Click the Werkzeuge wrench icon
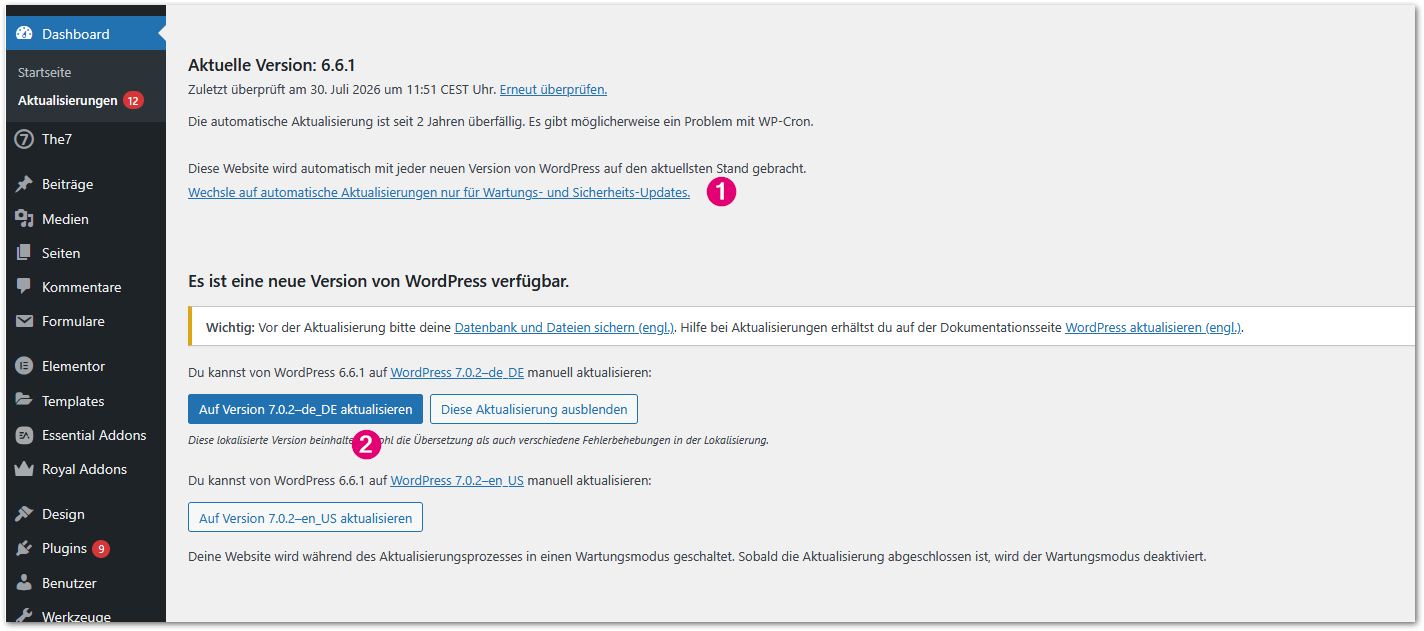This screenshot has height=631, width=1424. pos(24,617)
